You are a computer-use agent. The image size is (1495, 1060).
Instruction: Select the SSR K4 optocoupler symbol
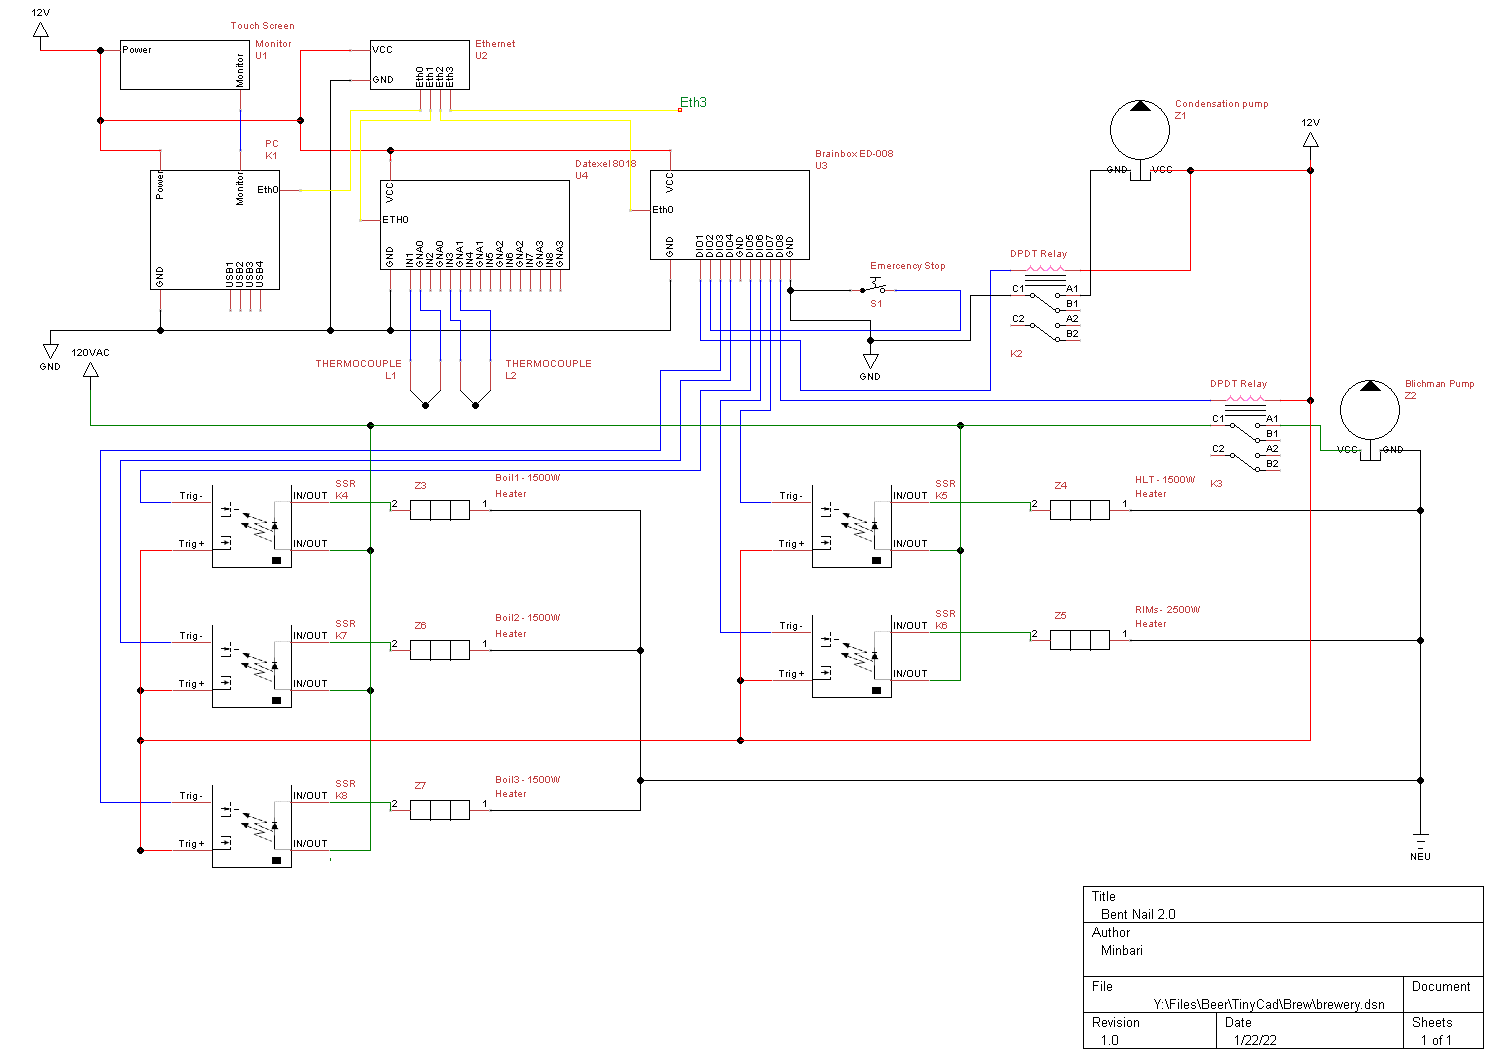[x=252, y=527]
